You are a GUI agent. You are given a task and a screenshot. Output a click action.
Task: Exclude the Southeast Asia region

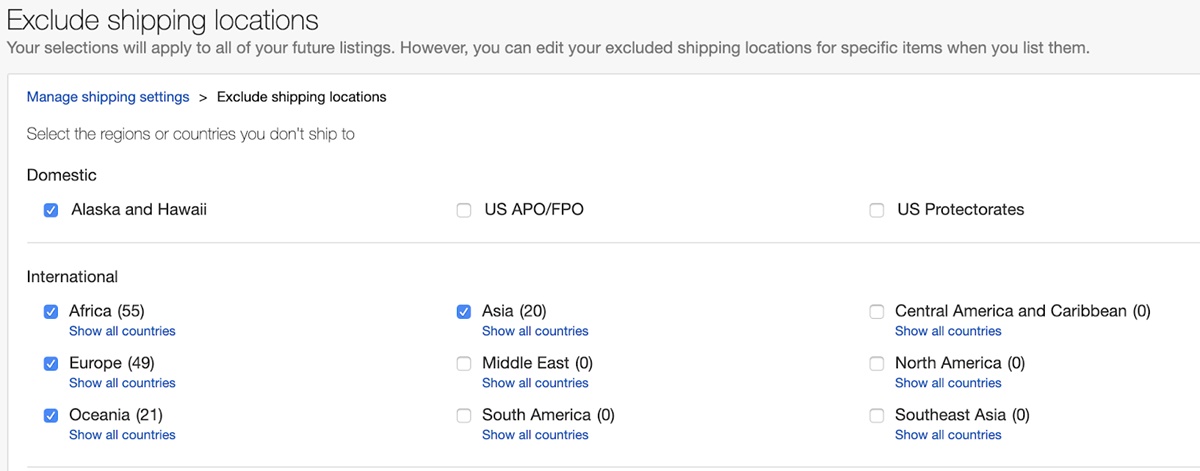877,416
